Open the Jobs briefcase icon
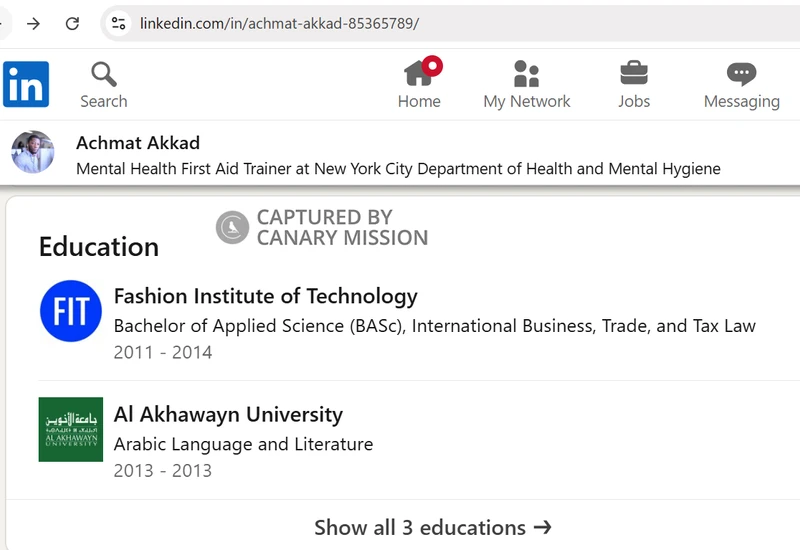This screenshot has height=550, width=800. click(x=633, y=73)
